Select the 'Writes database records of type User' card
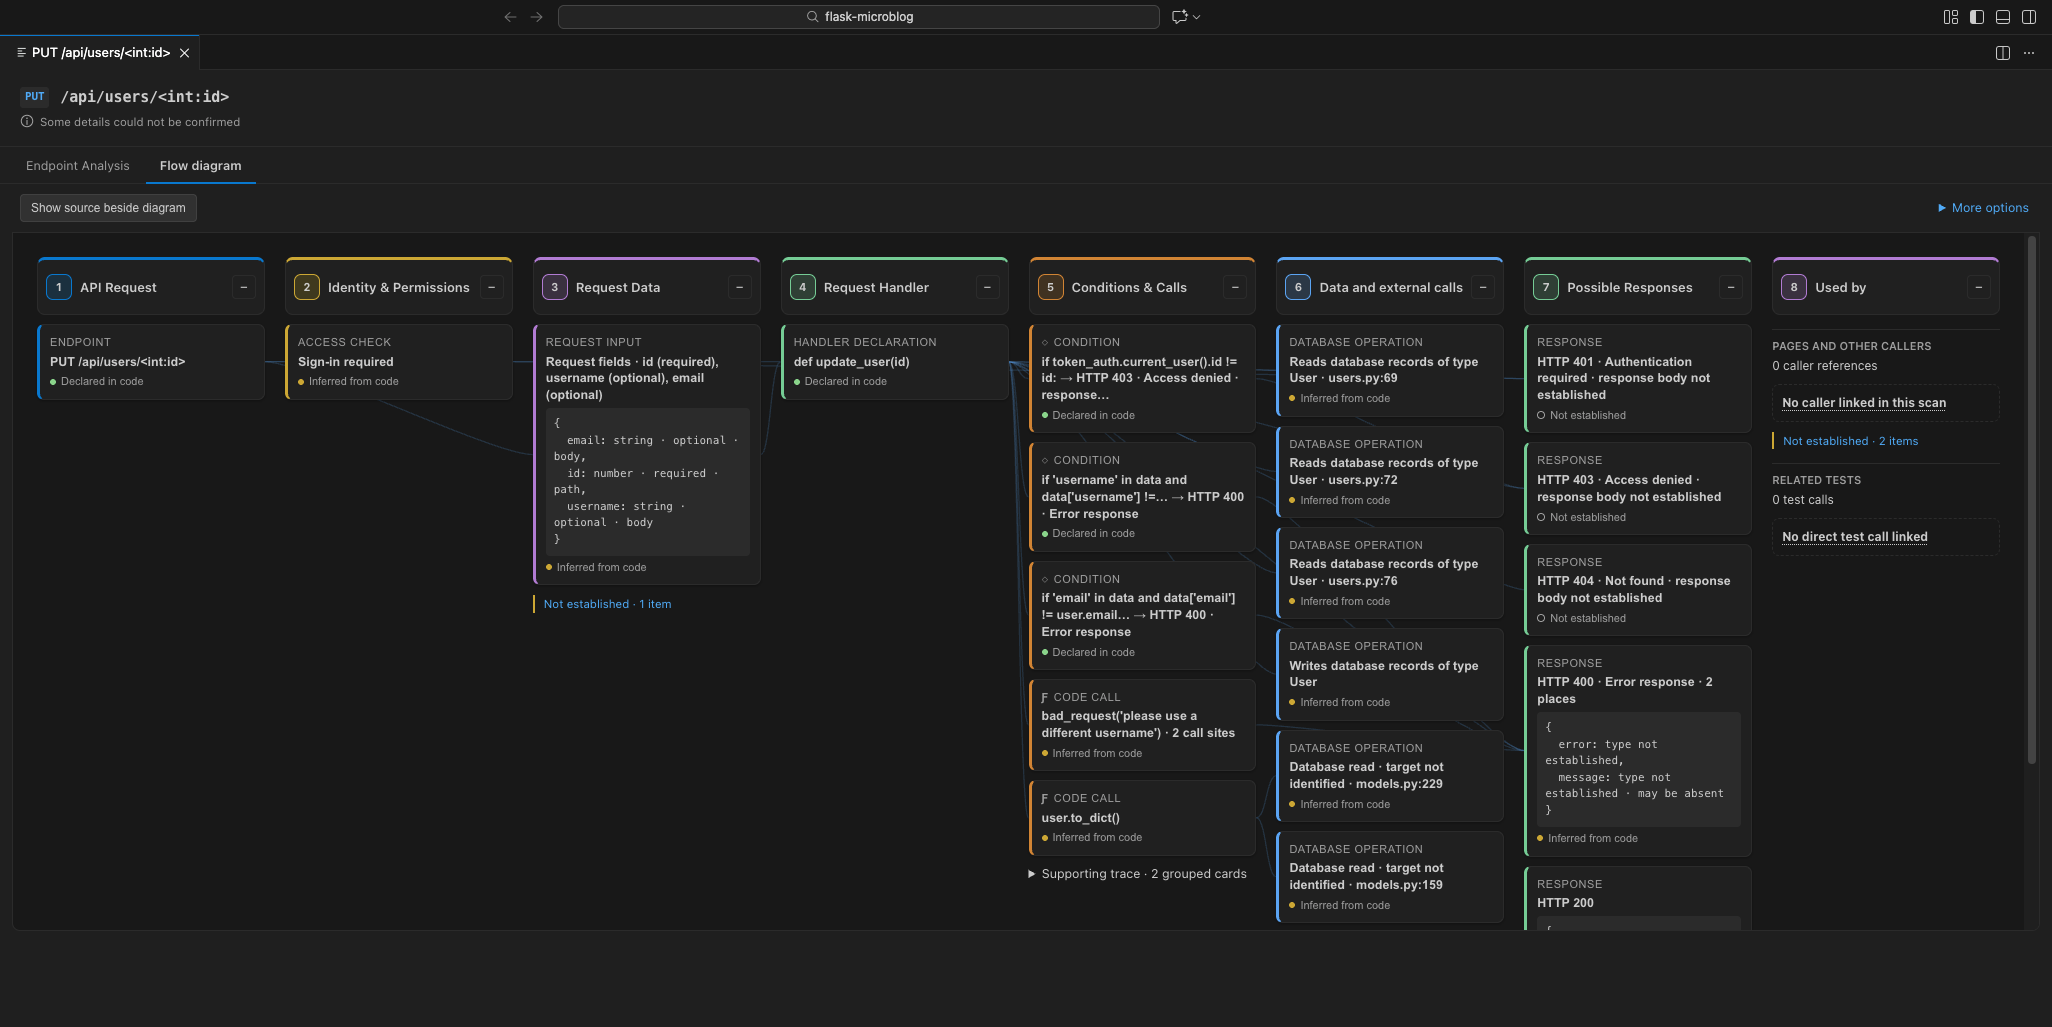2052x1027 pixels. [1390, 673]
